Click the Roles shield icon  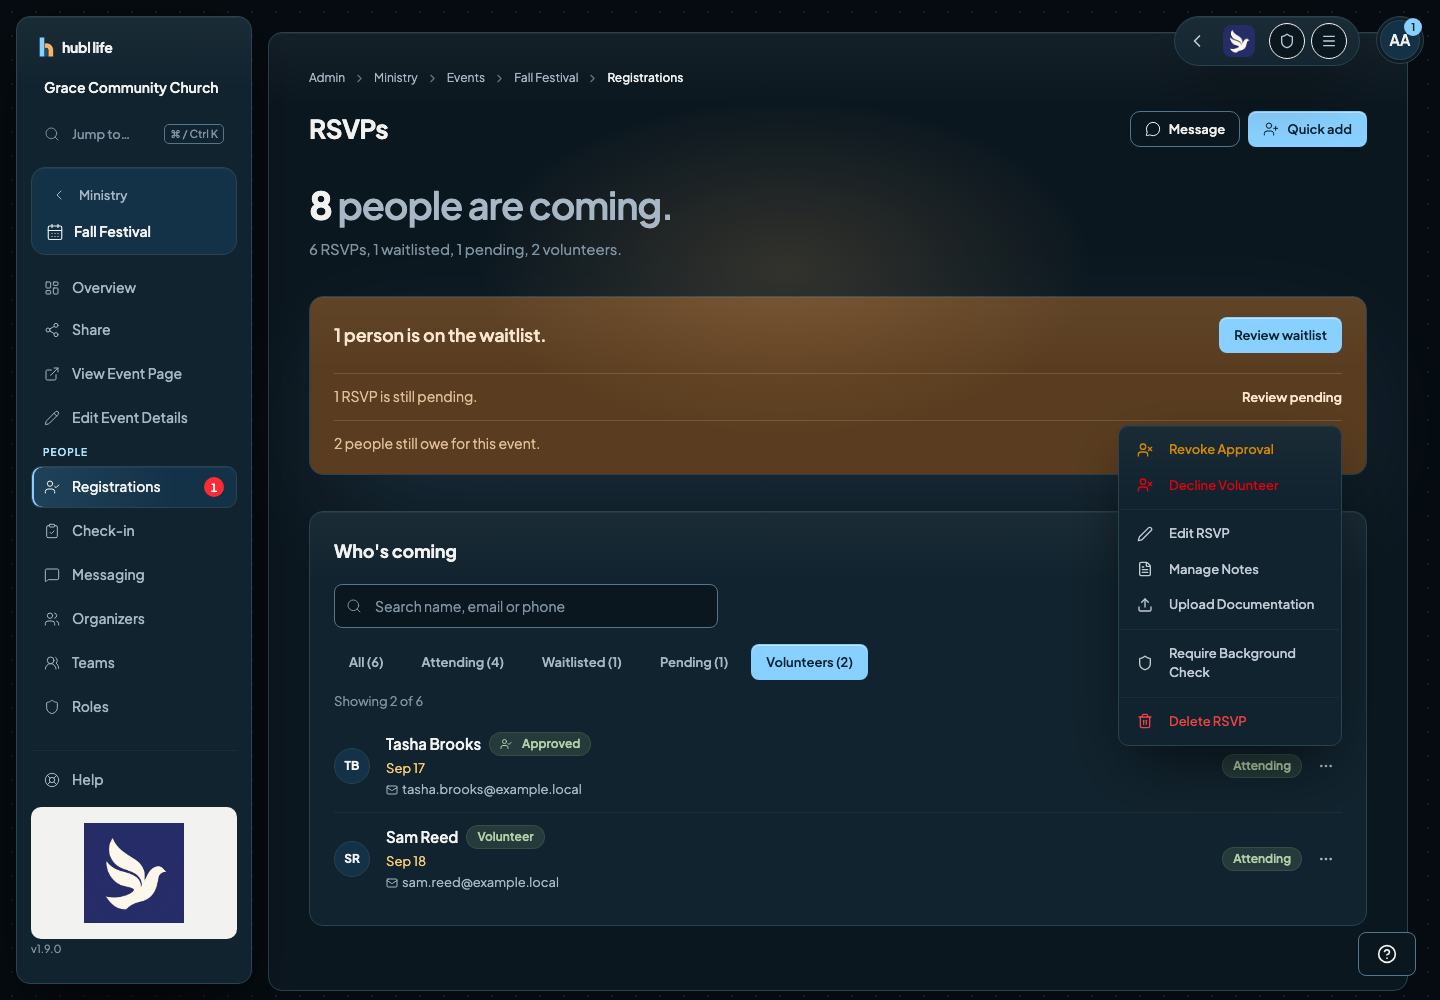click(52, 707)
